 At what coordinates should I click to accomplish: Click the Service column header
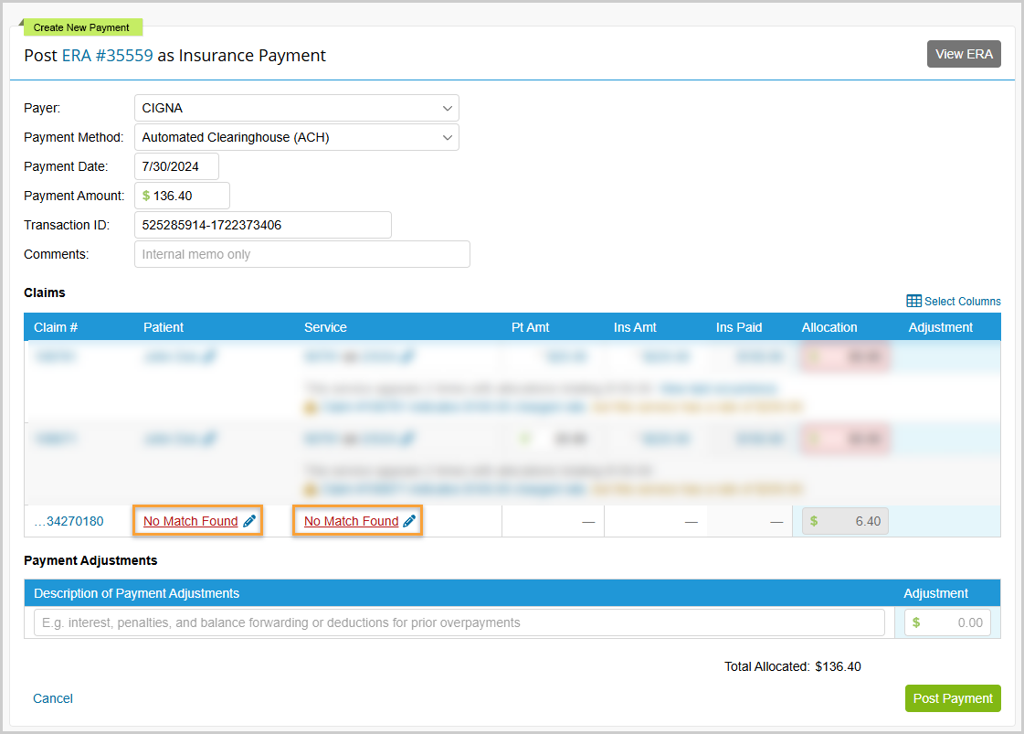[325, 327]
